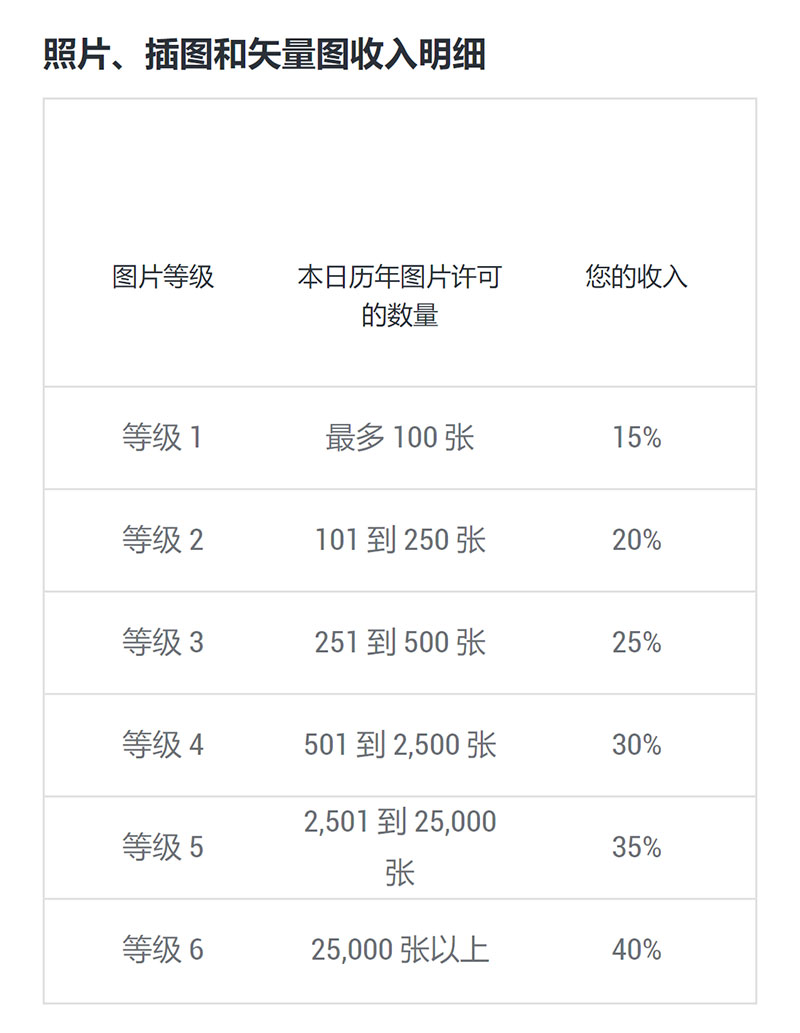Click the 等级 1 row label
The image size is (800, 1033).
[x=162, y=437]
